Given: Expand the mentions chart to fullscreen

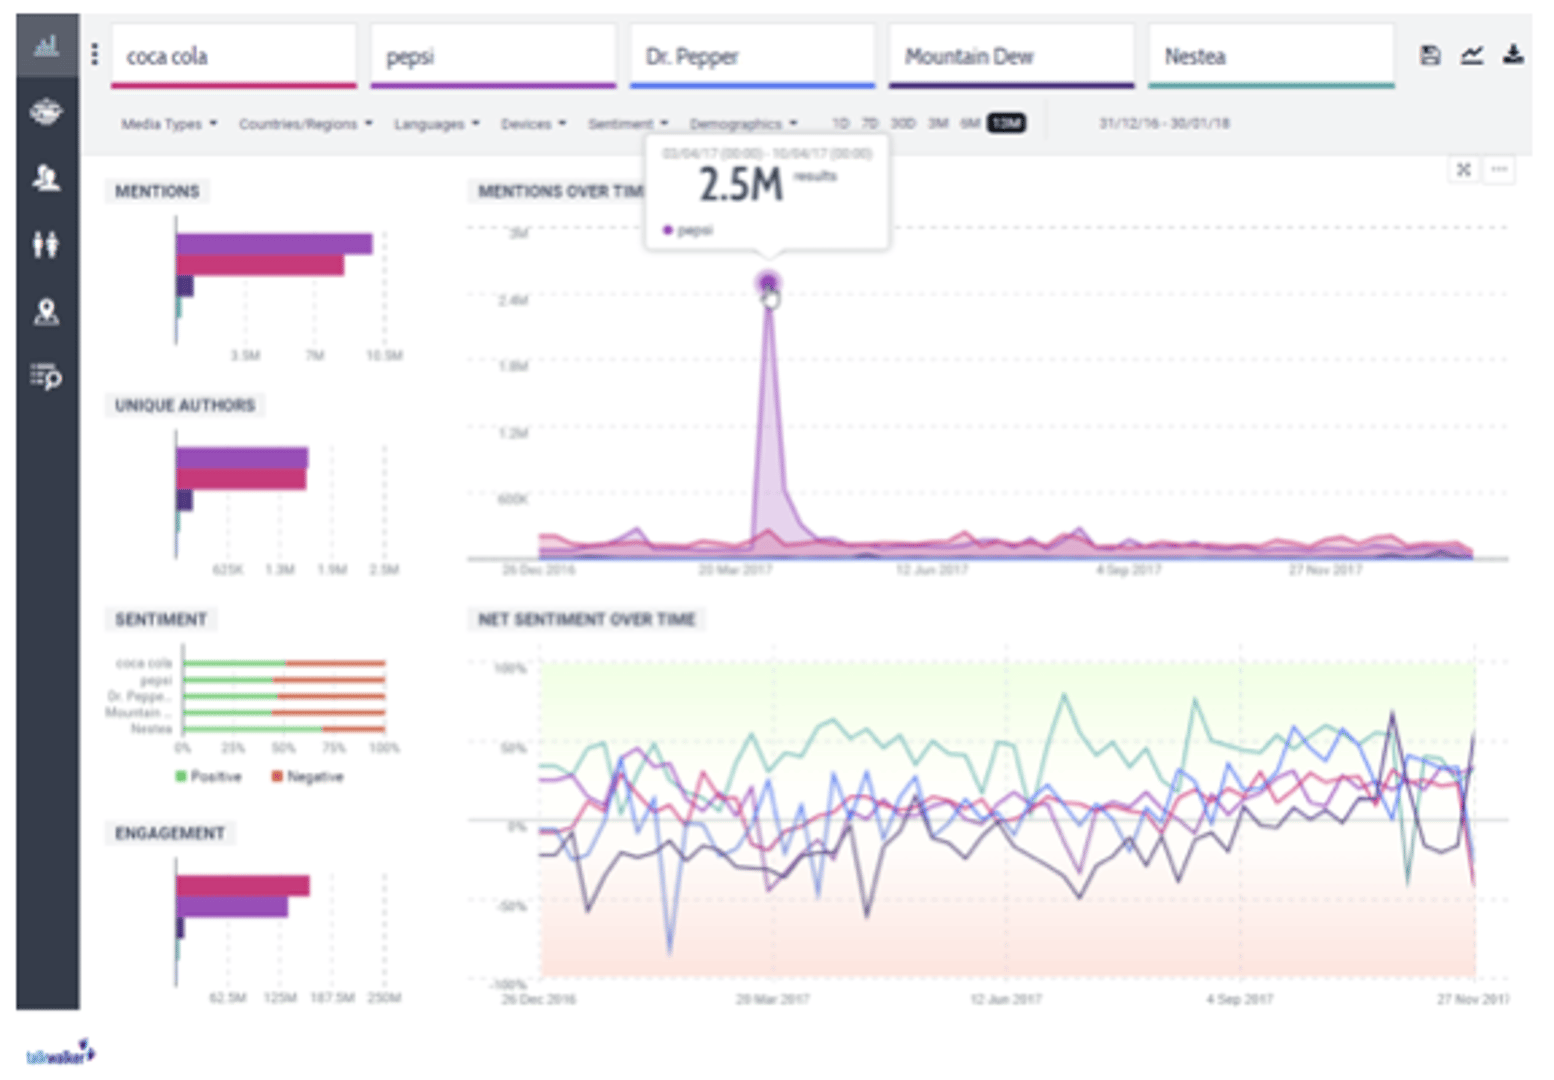Looking at the screenshot, I should [x=1463, y=169].
